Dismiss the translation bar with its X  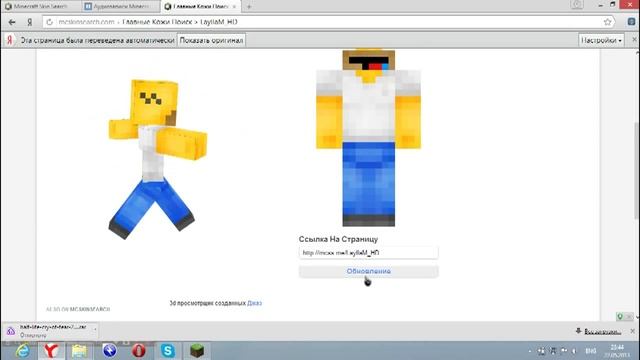634,40
